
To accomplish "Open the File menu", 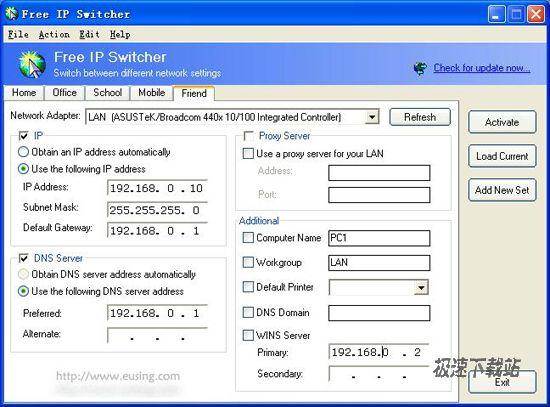I will (x=18, y=34).
